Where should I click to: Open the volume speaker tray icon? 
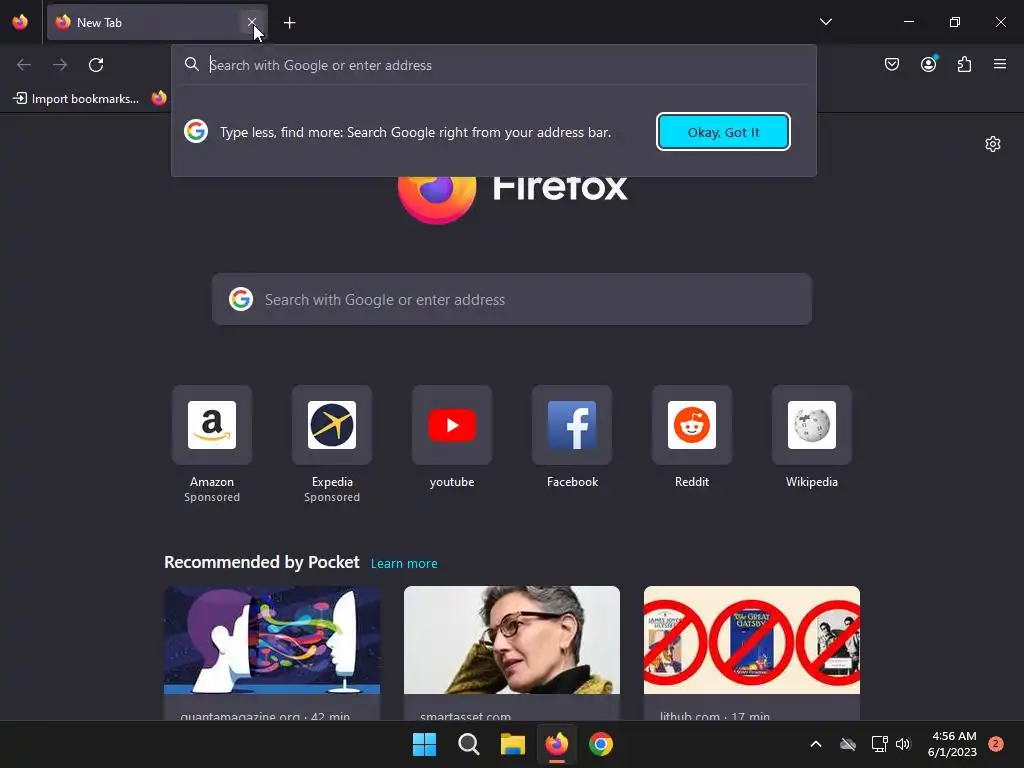(903, 744)
